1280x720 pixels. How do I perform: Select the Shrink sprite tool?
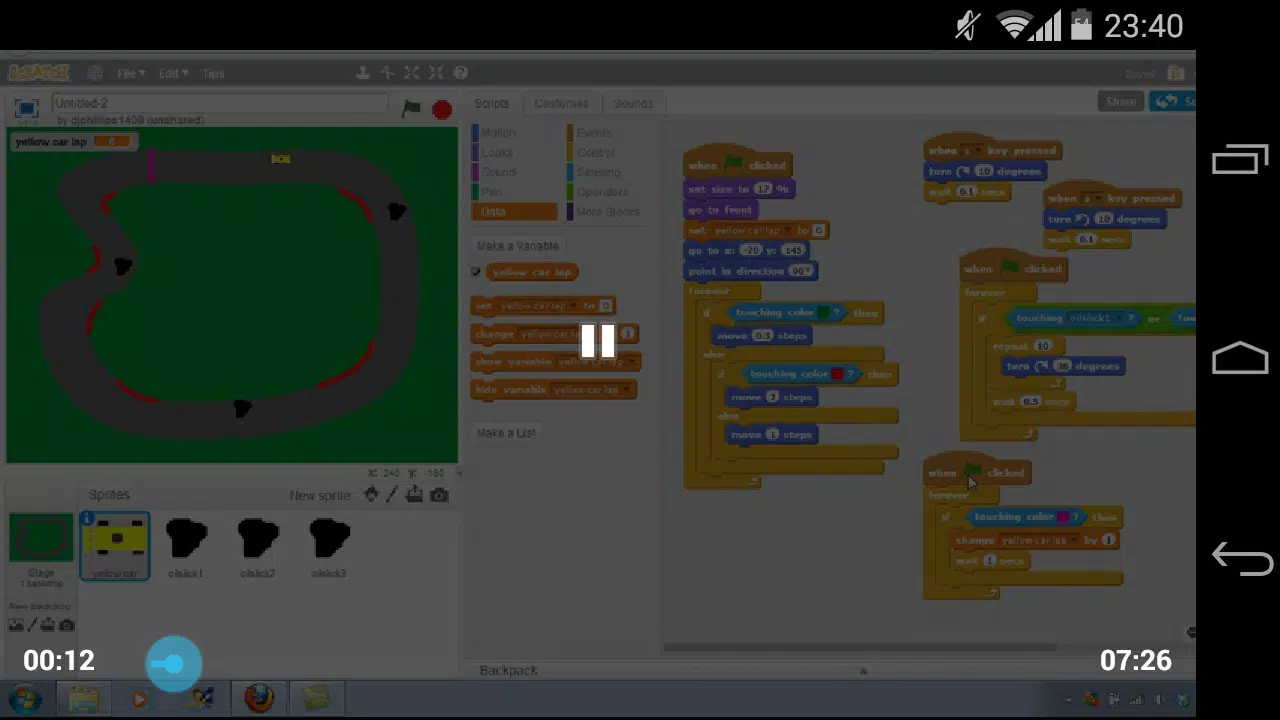pyautogui.click(x=435, y=72)
